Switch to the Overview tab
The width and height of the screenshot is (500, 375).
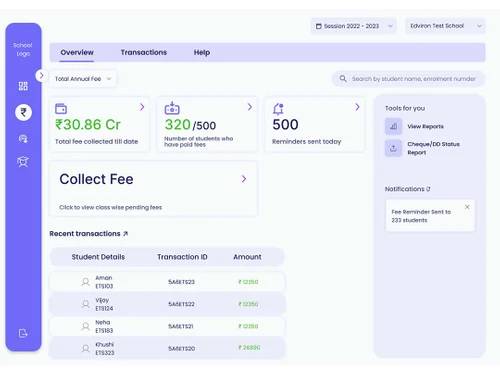click(77, 52)
